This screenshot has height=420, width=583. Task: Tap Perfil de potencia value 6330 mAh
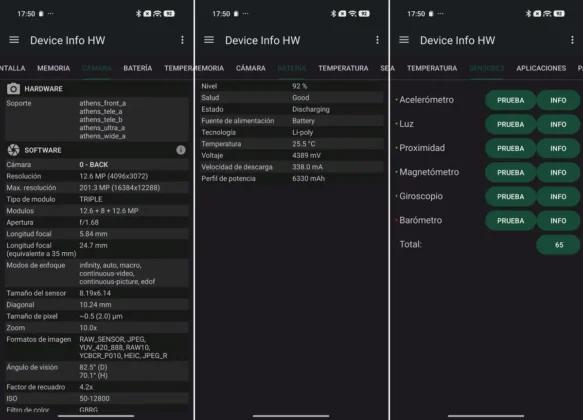(308, 178)
